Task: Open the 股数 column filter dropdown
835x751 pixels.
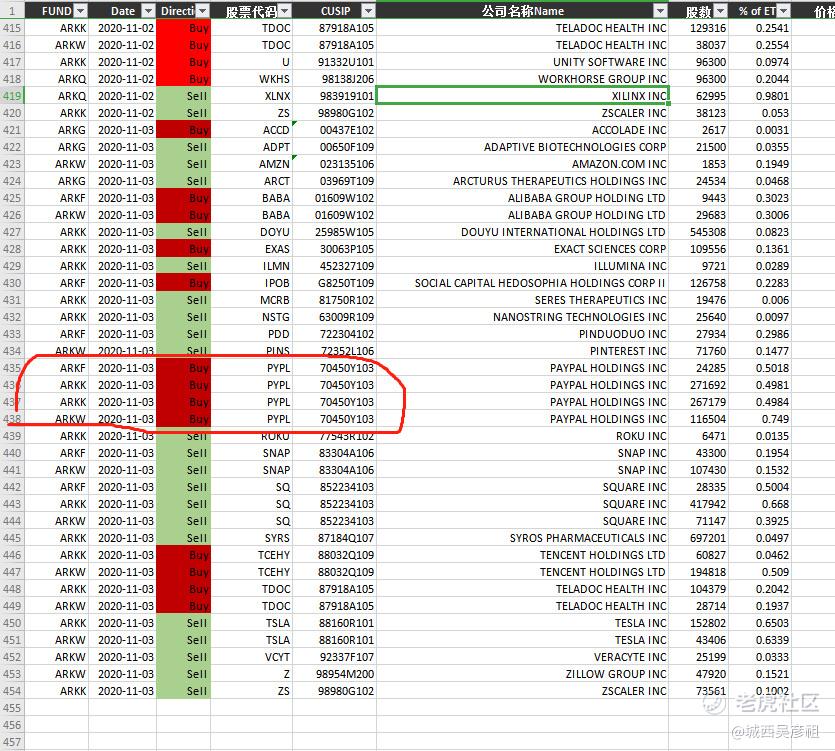Action: (x=721, y=11)
